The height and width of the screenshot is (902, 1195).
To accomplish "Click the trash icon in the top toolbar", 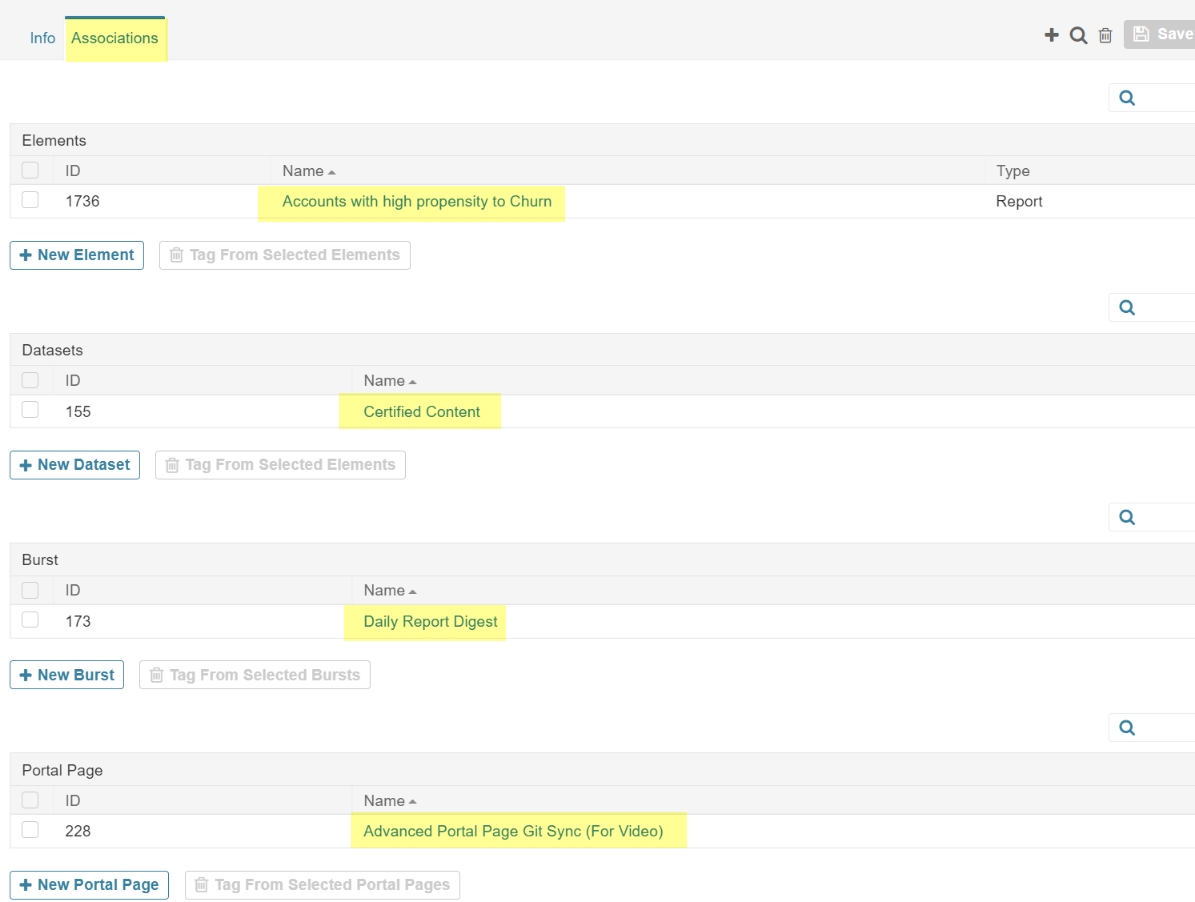I will 1105,35.
